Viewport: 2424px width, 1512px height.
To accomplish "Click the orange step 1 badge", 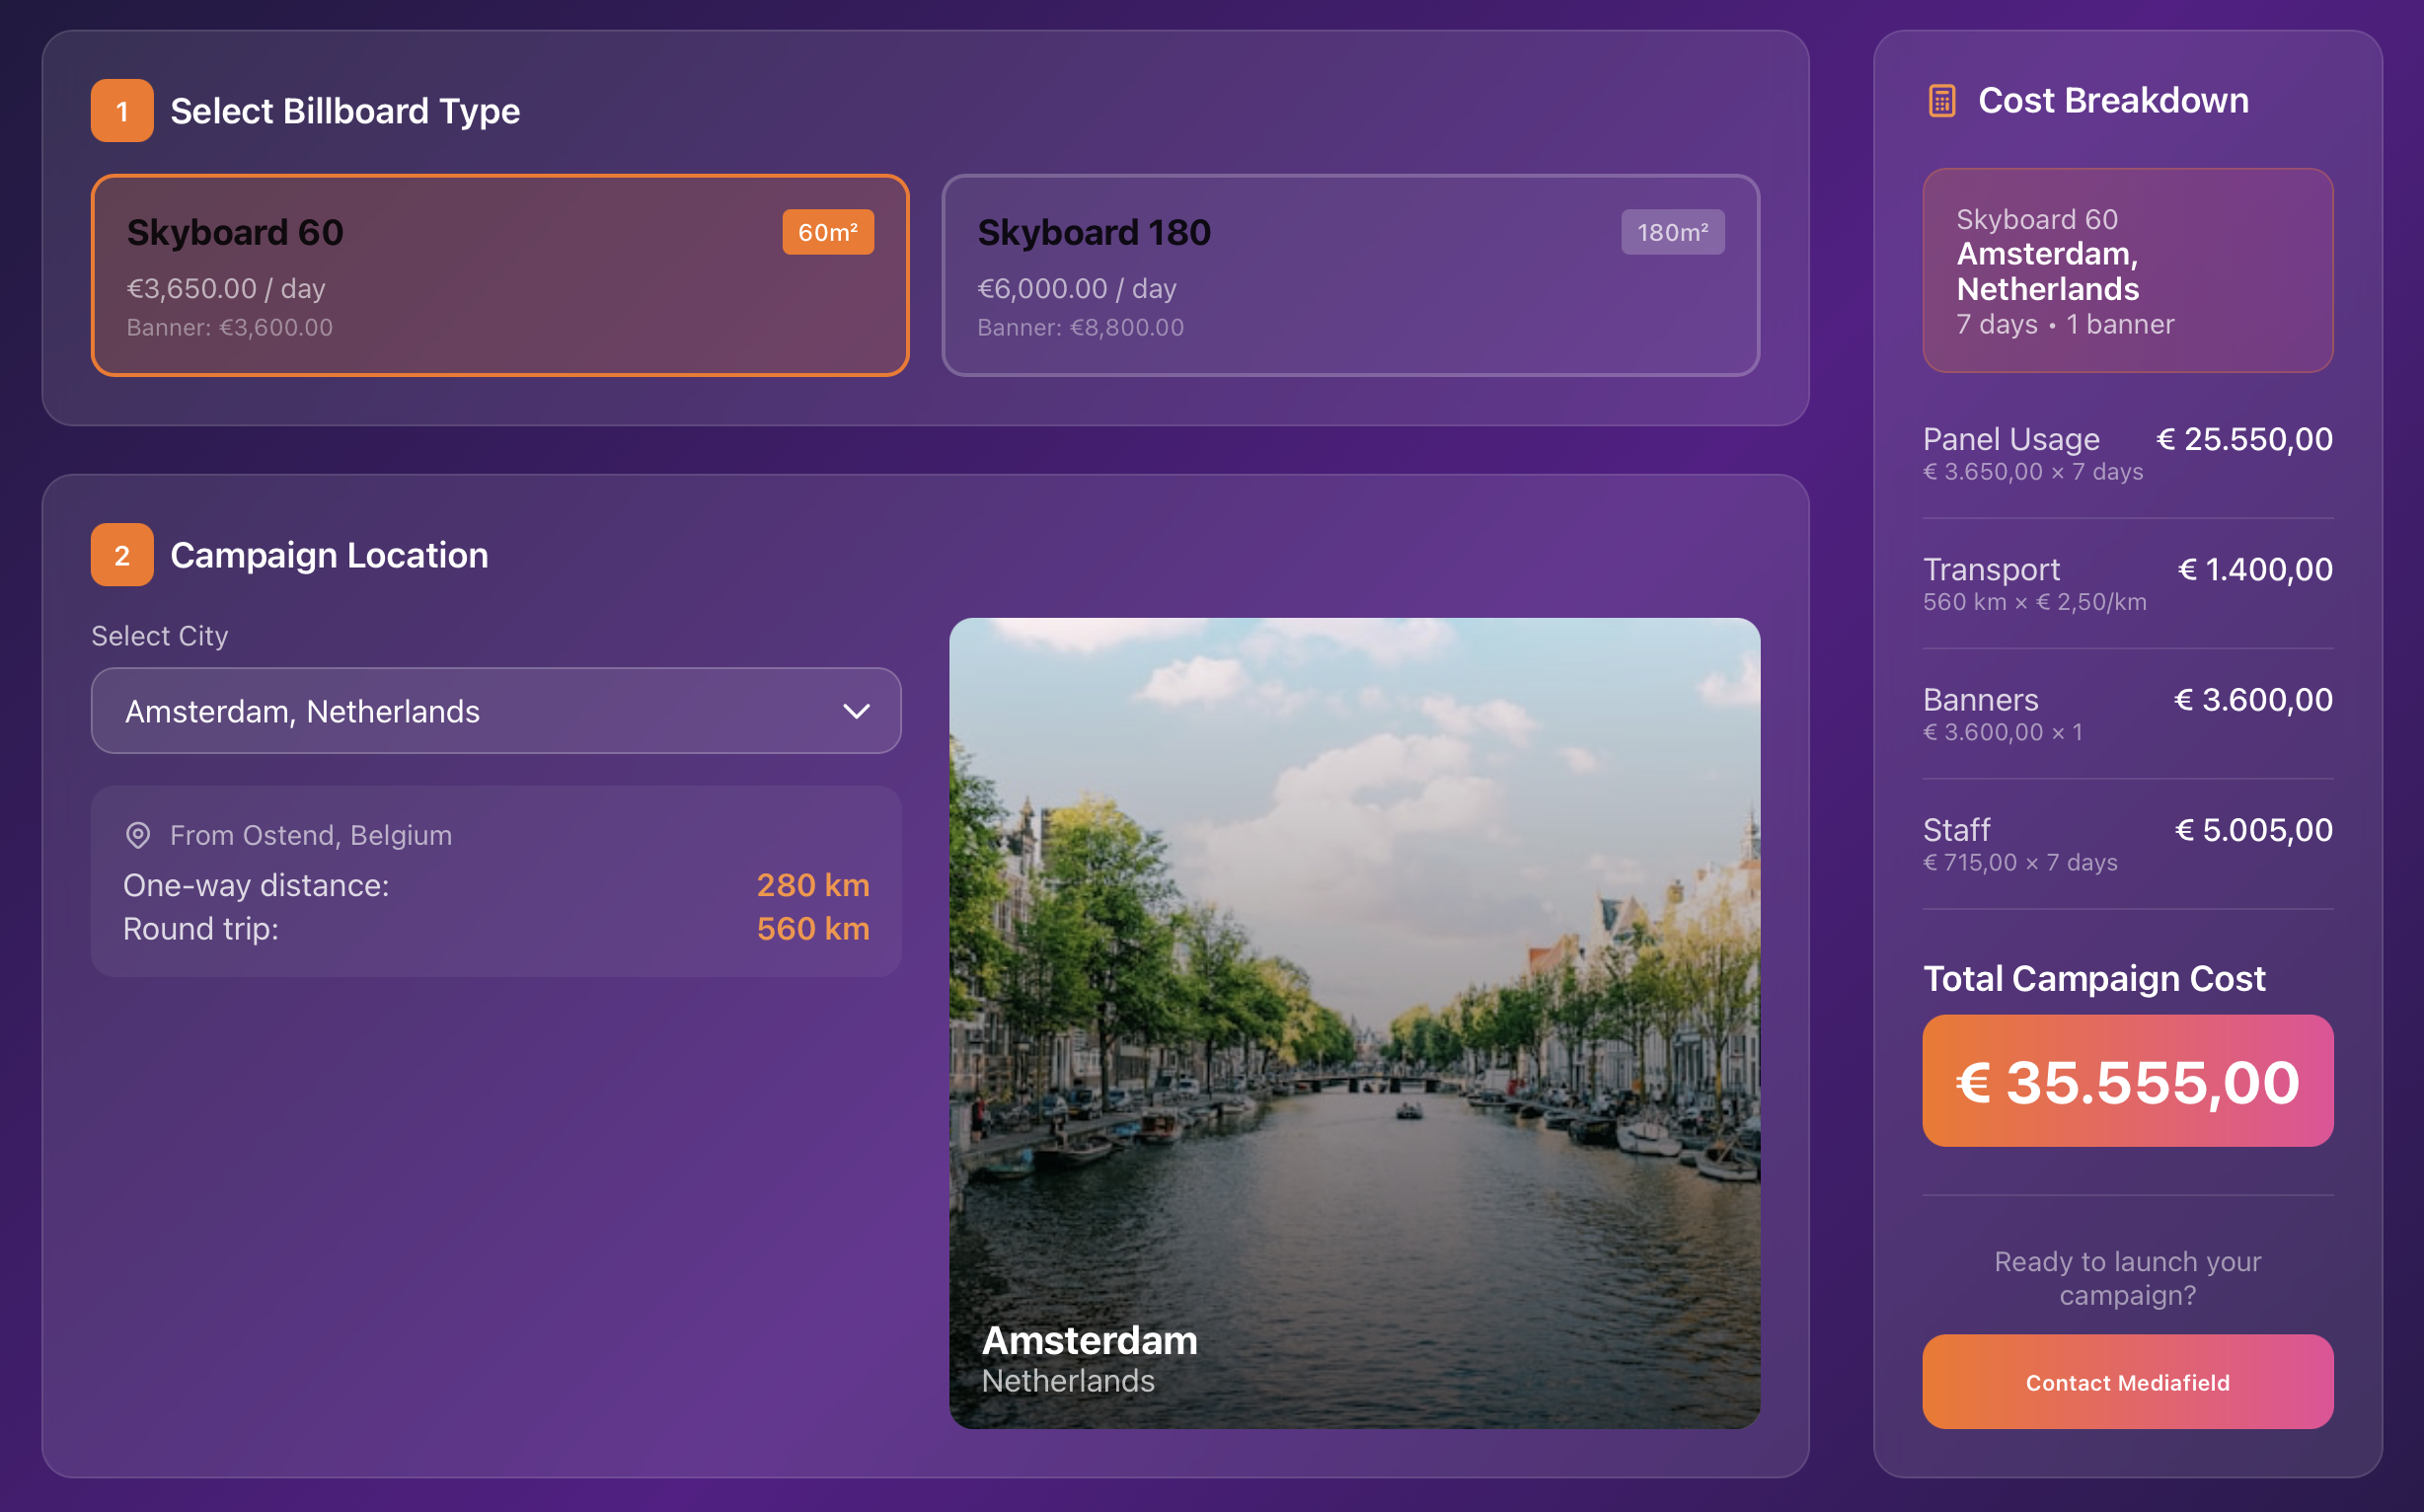I will [x=122, y=111].
